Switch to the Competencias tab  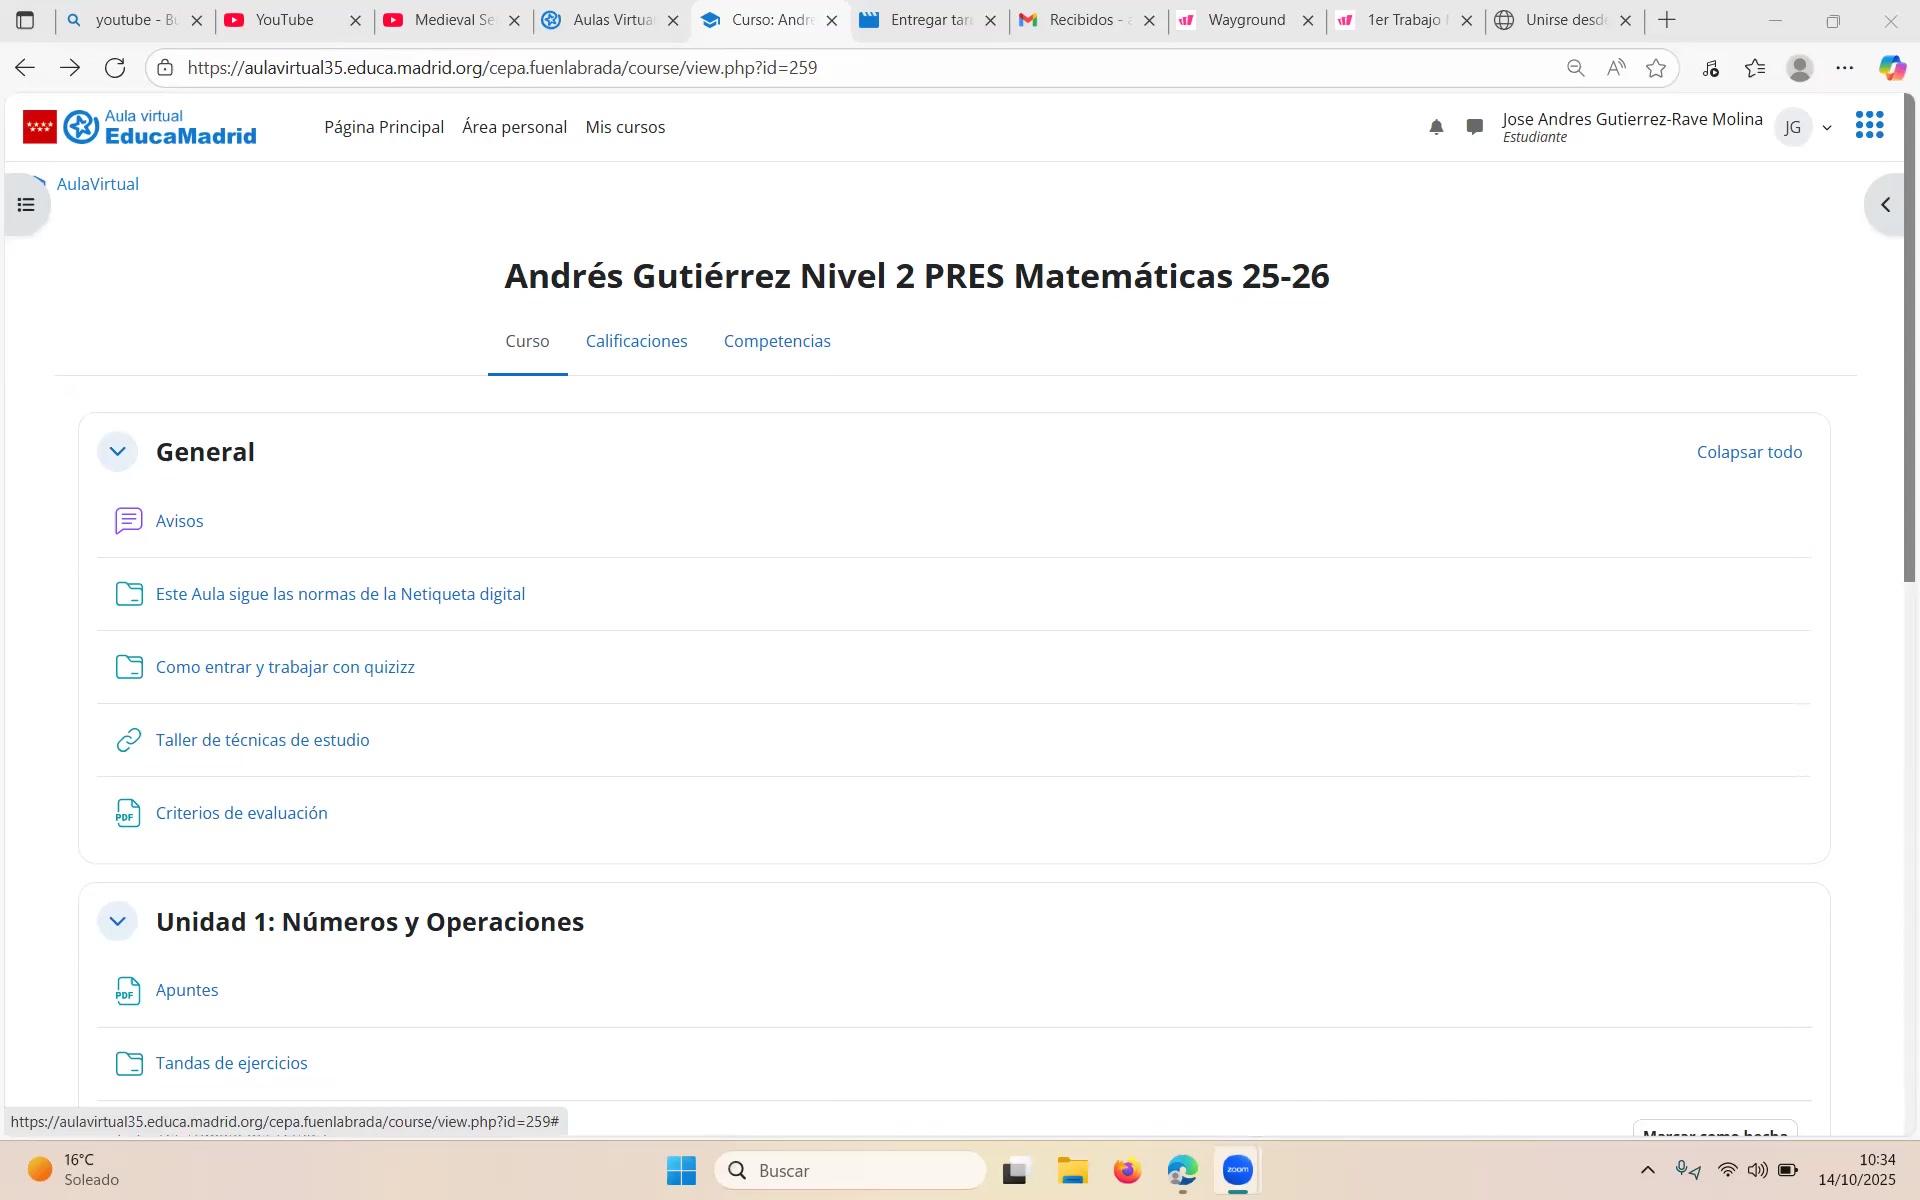[x=777, y=341]
